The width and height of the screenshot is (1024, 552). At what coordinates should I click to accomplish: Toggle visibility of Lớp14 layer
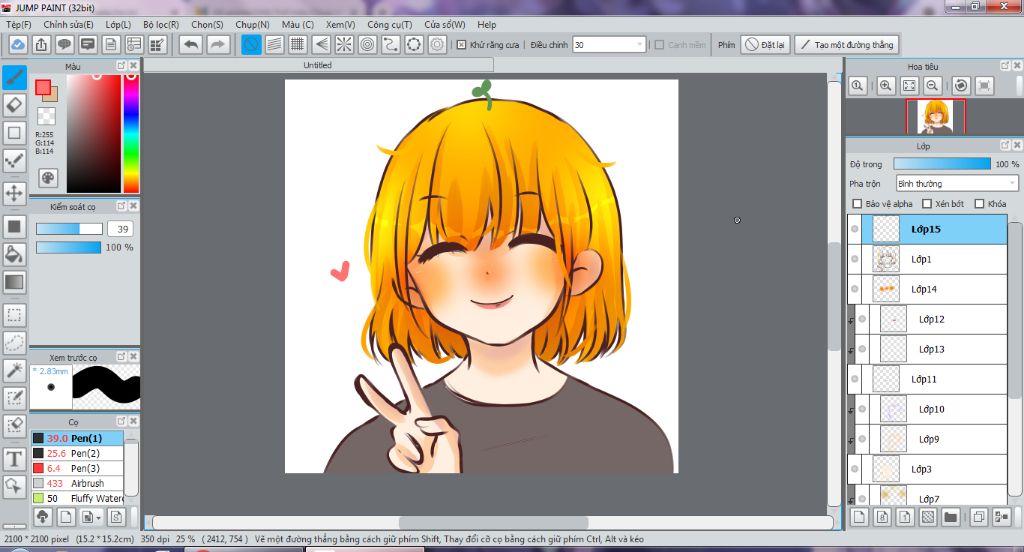855,289
